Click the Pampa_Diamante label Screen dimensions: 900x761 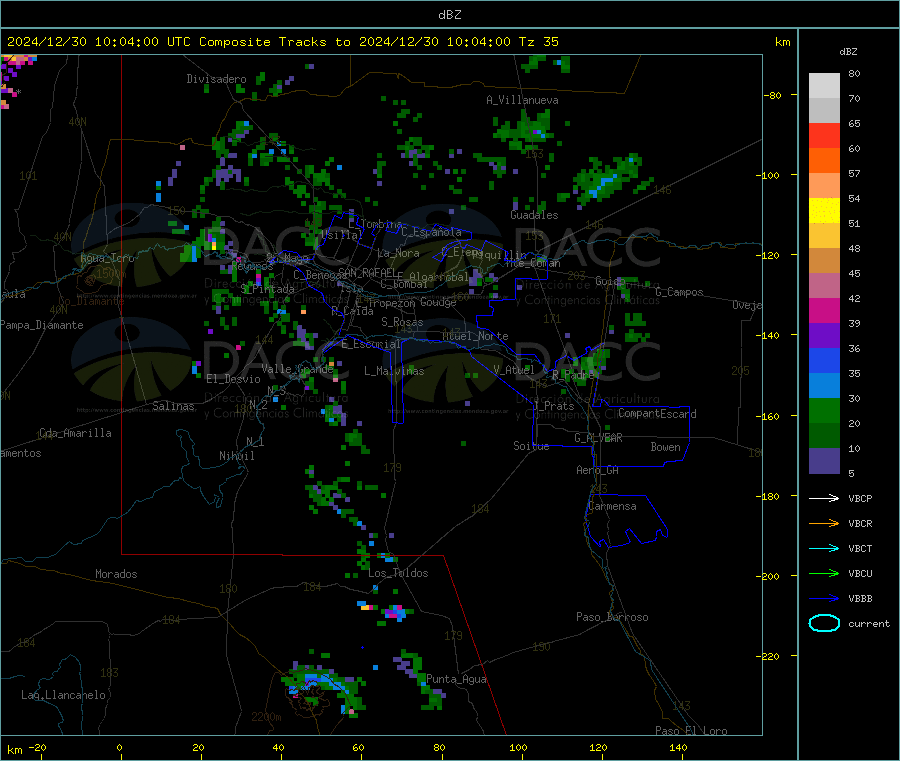(42, 325)
